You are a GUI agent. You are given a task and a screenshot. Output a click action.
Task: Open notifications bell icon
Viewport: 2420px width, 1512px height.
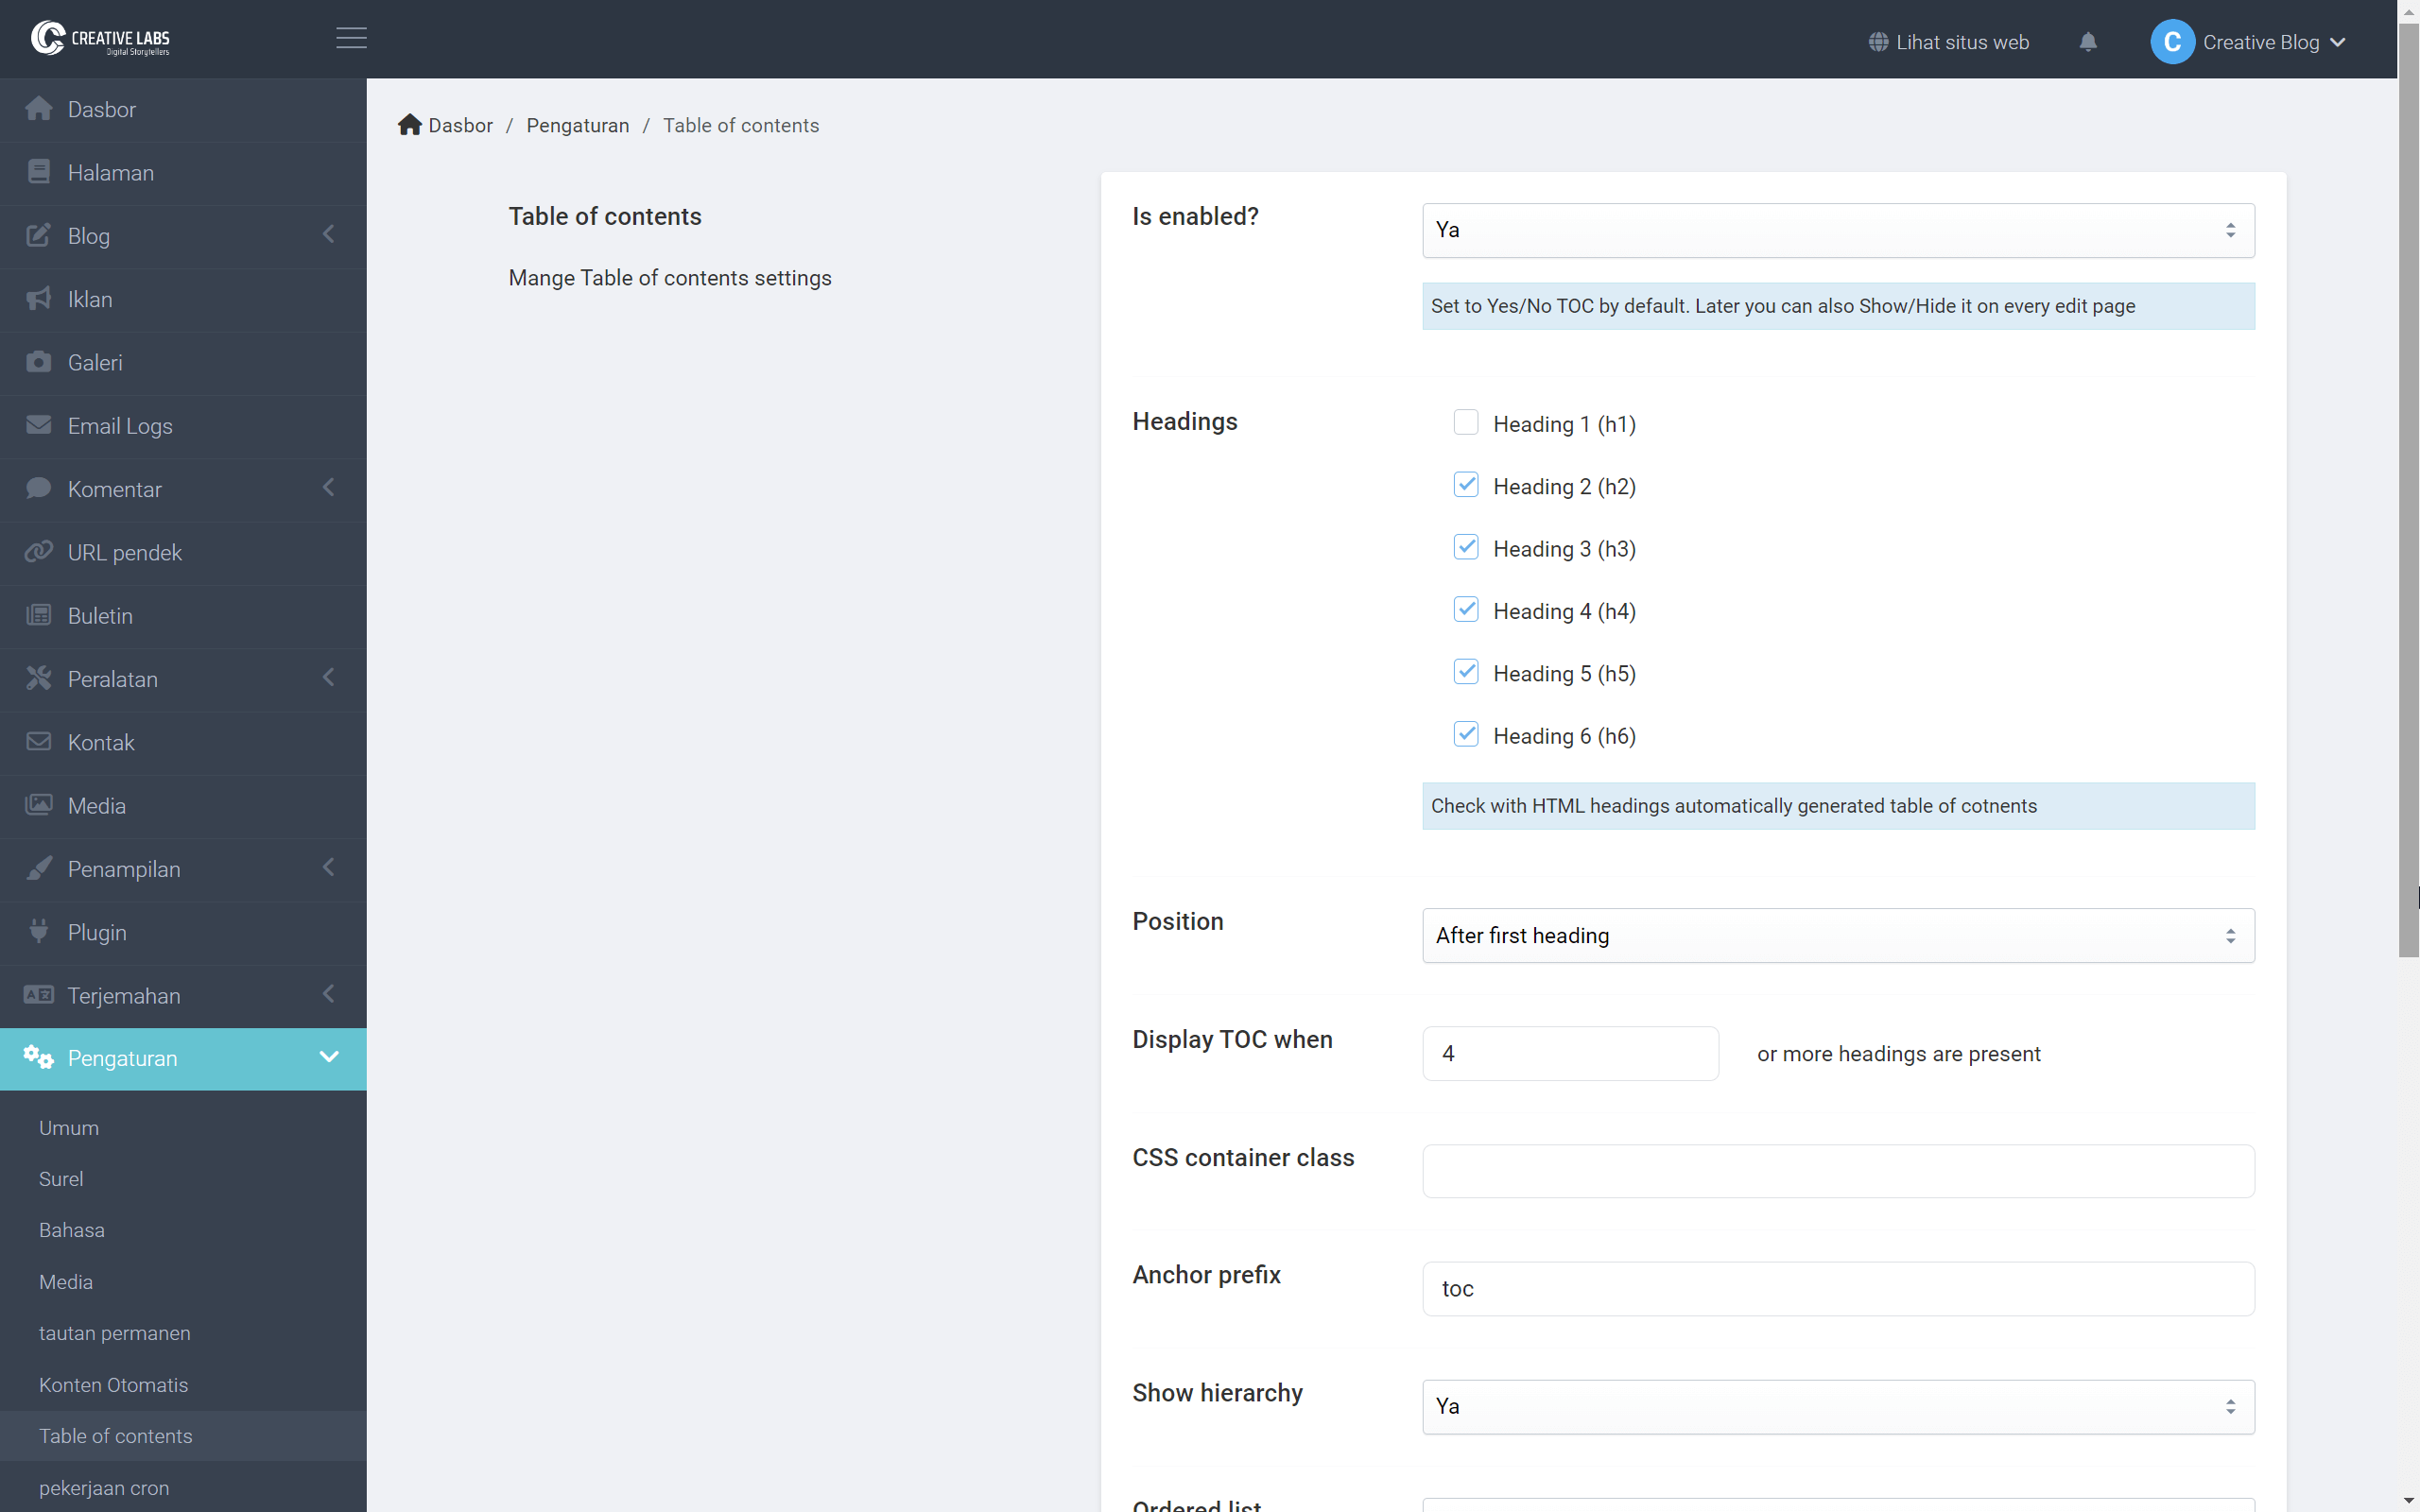click(2087, 42)
